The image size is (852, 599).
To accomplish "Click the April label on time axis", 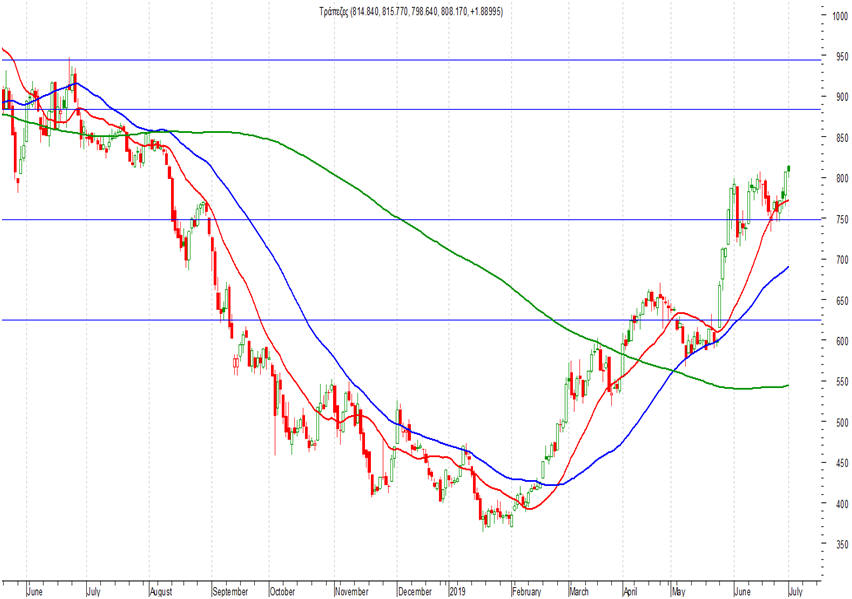I will tap(630, 591).
